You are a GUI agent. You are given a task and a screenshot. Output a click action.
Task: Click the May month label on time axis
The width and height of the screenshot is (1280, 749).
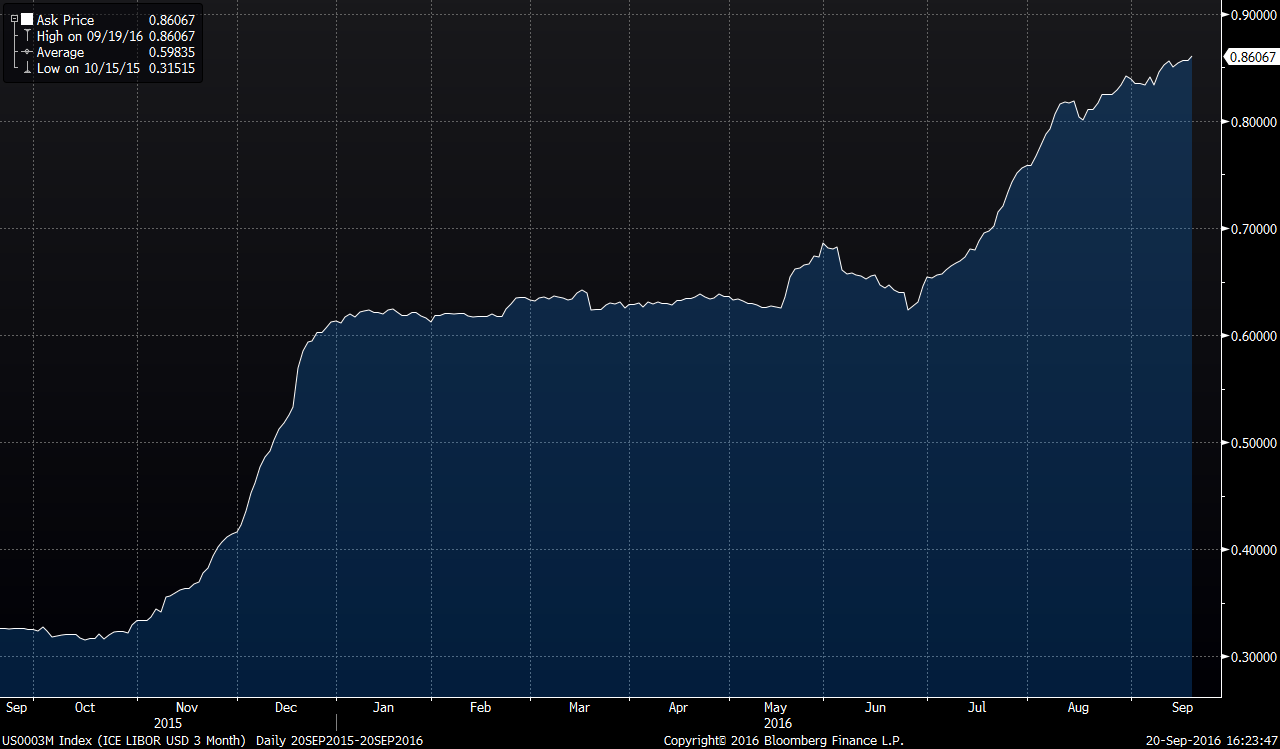pyautogui.click(x=777, y=707)
